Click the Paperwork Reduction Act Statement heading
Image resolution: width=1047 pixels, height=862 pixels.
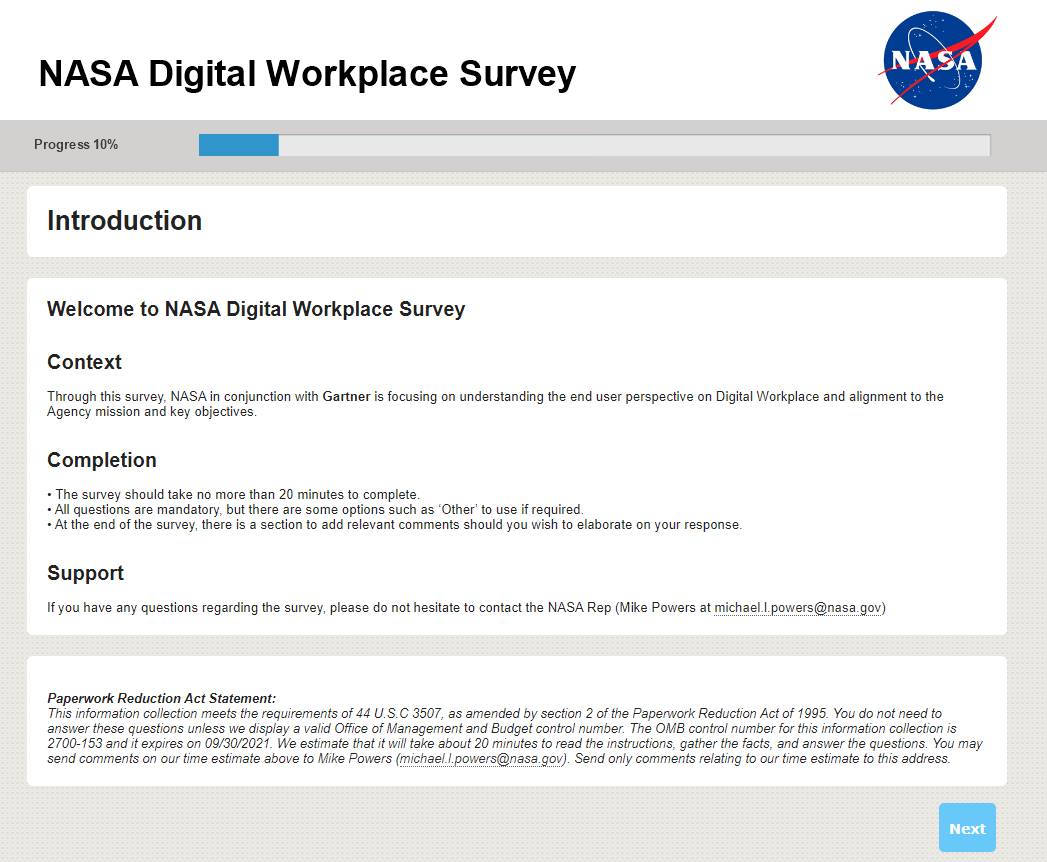(x=161, y=698)
